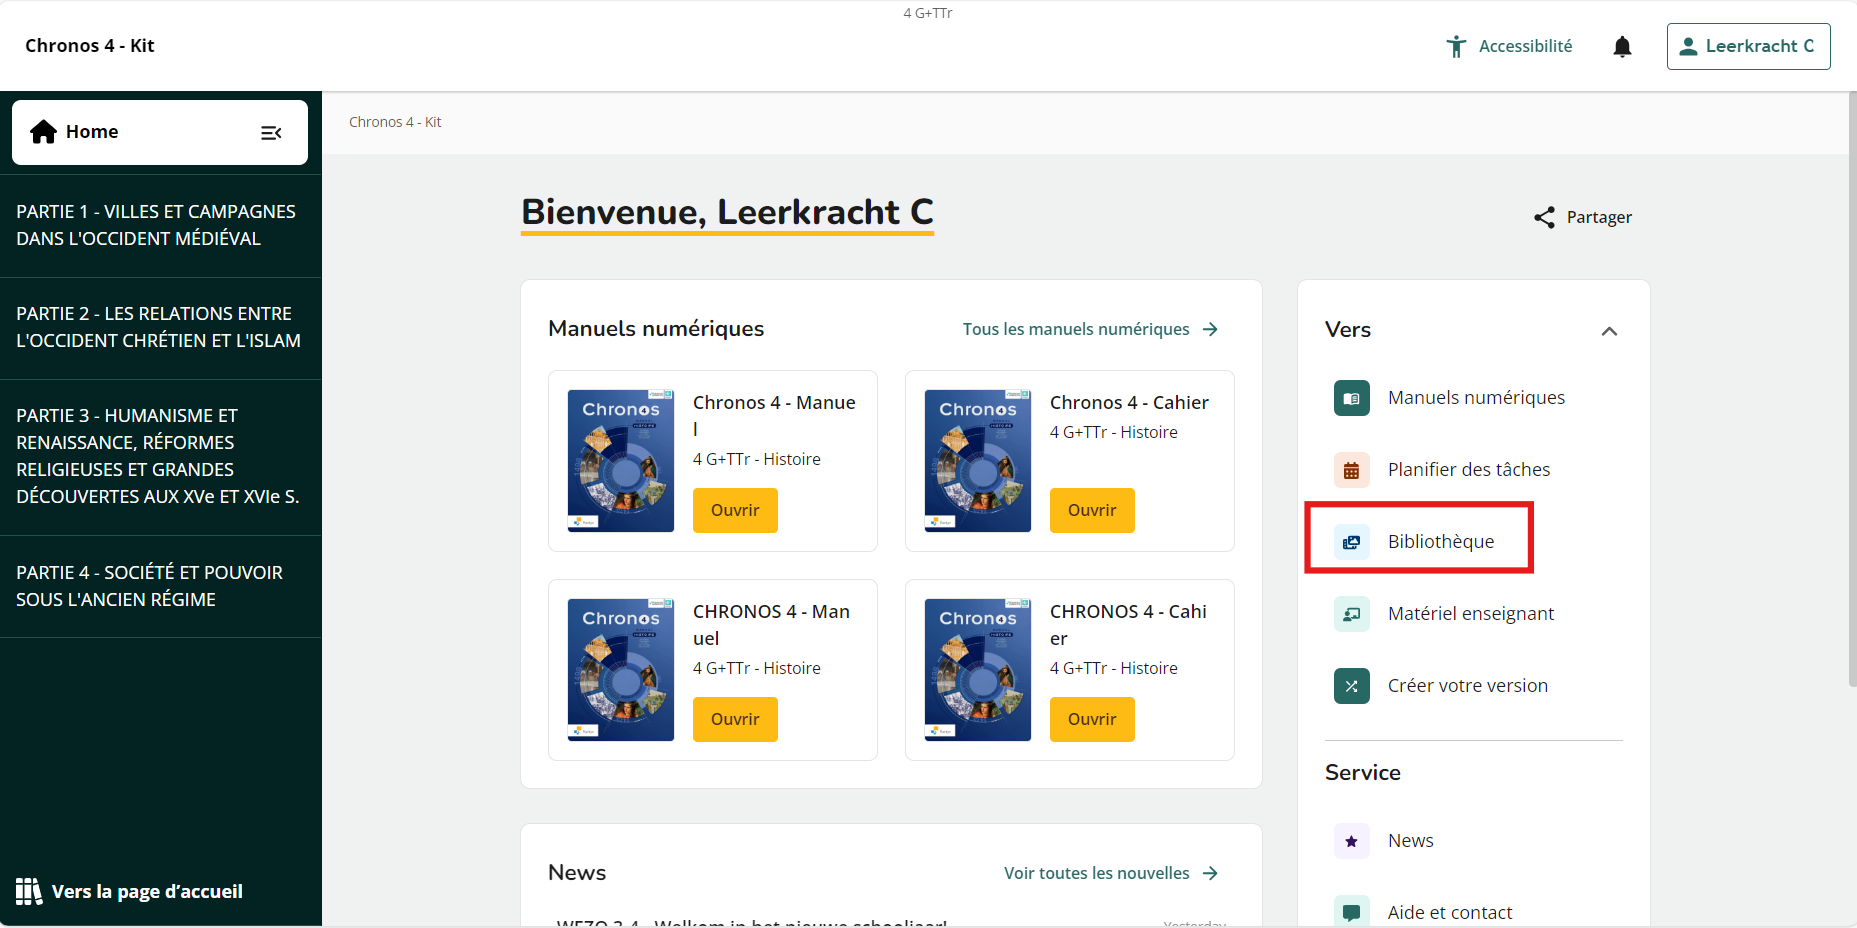Open PARTIE 4 - Société et pouvoir
This screenshot has width=1857, height=928.
161,586
